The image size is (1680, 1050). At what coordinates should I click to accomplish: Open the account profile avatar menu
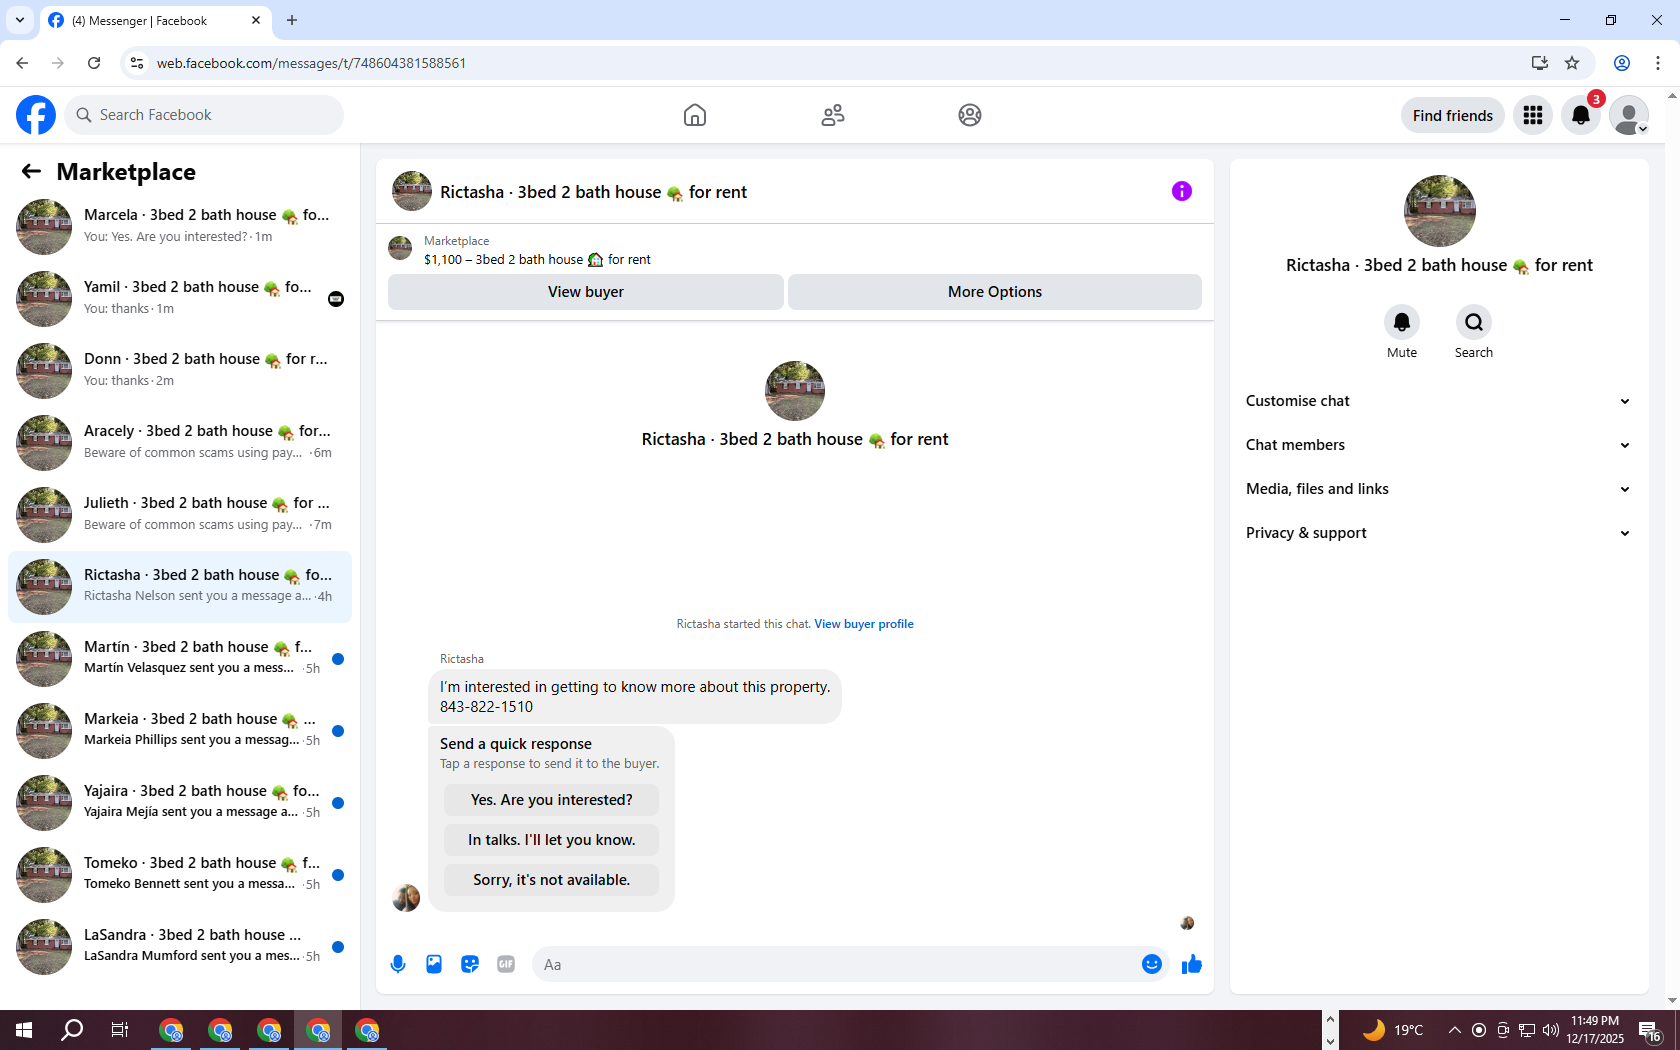tap(1629, 115)
